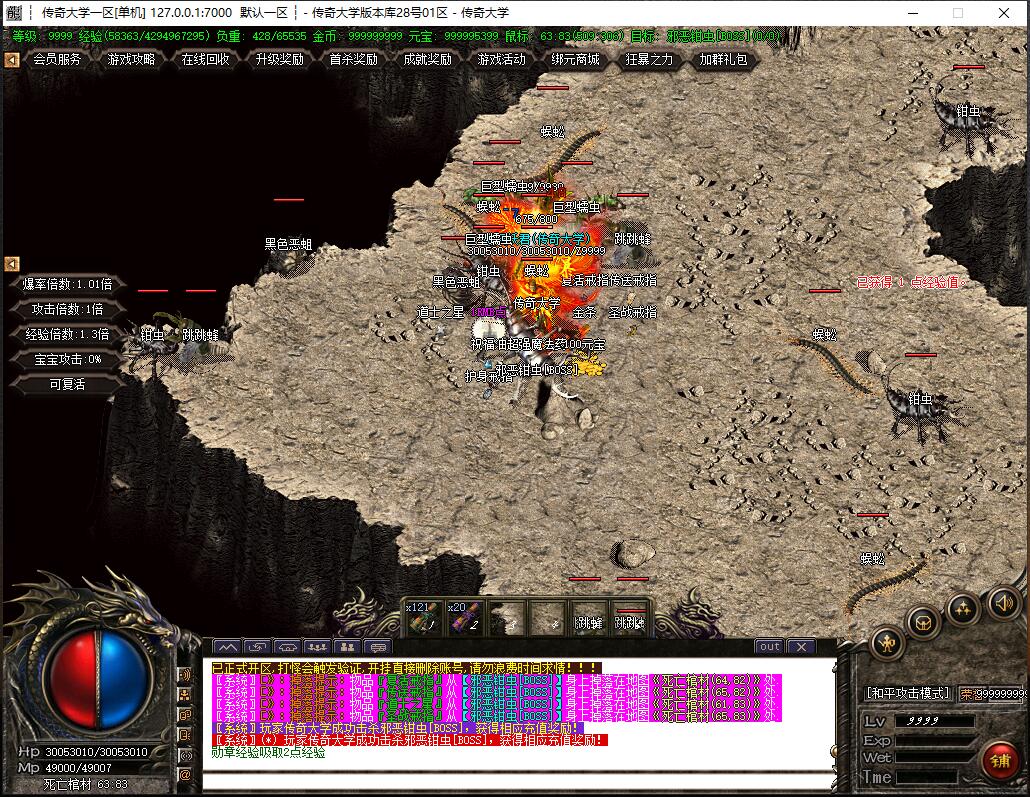Click the second chat bar icon with arrows
This screenshot has height=797, width=1030.
click(x=257, y=647)
